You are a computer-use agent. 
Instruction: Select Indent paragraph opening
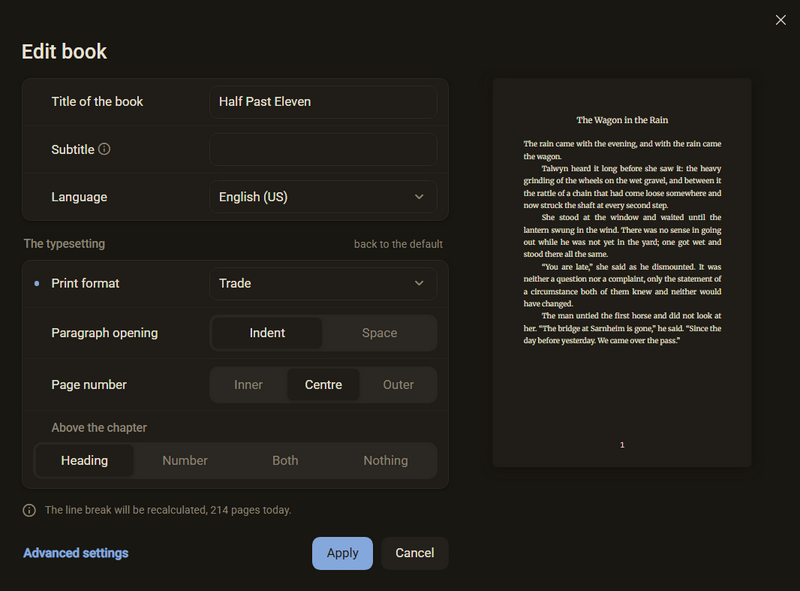click(x=267, y=333)
